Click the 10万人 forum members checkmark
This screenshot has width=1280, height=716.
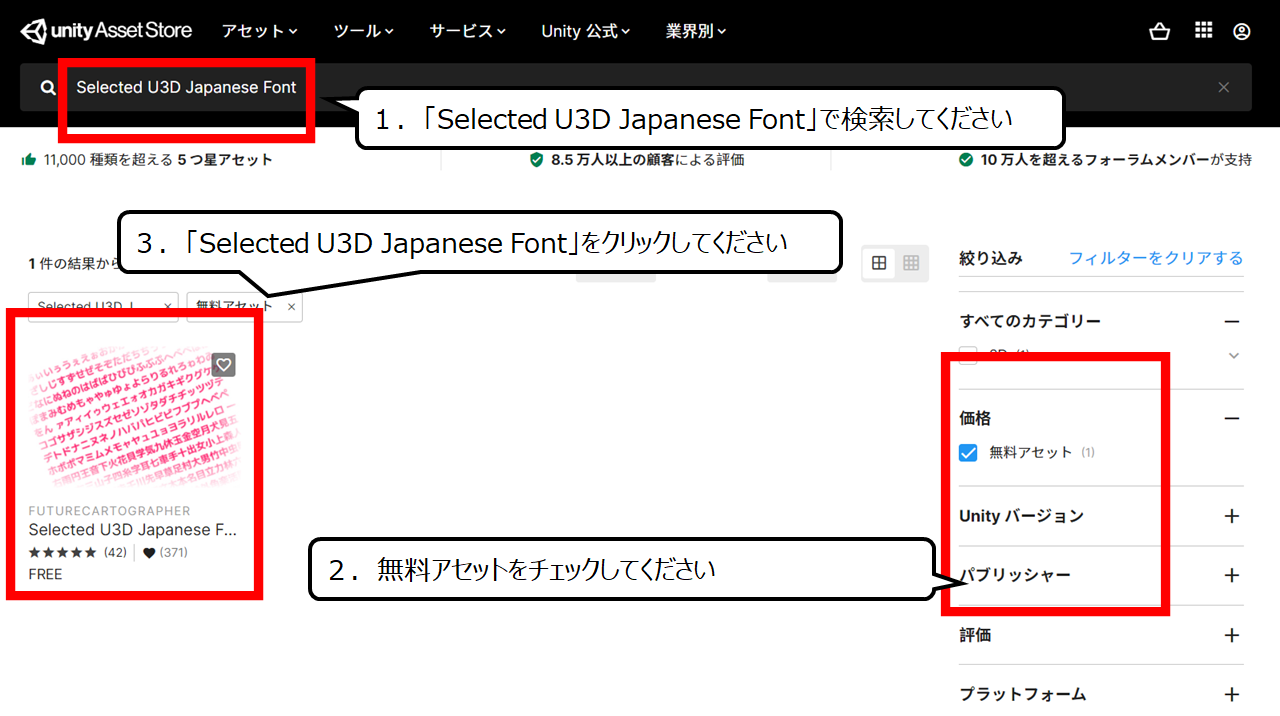(x=966, y=160)
